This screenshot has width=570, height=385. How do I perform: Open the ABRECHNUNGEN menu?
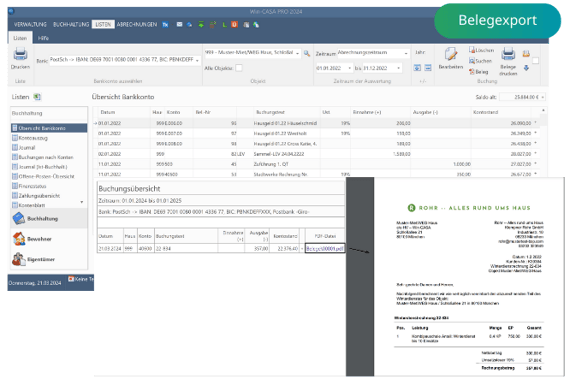coord(137,24)
